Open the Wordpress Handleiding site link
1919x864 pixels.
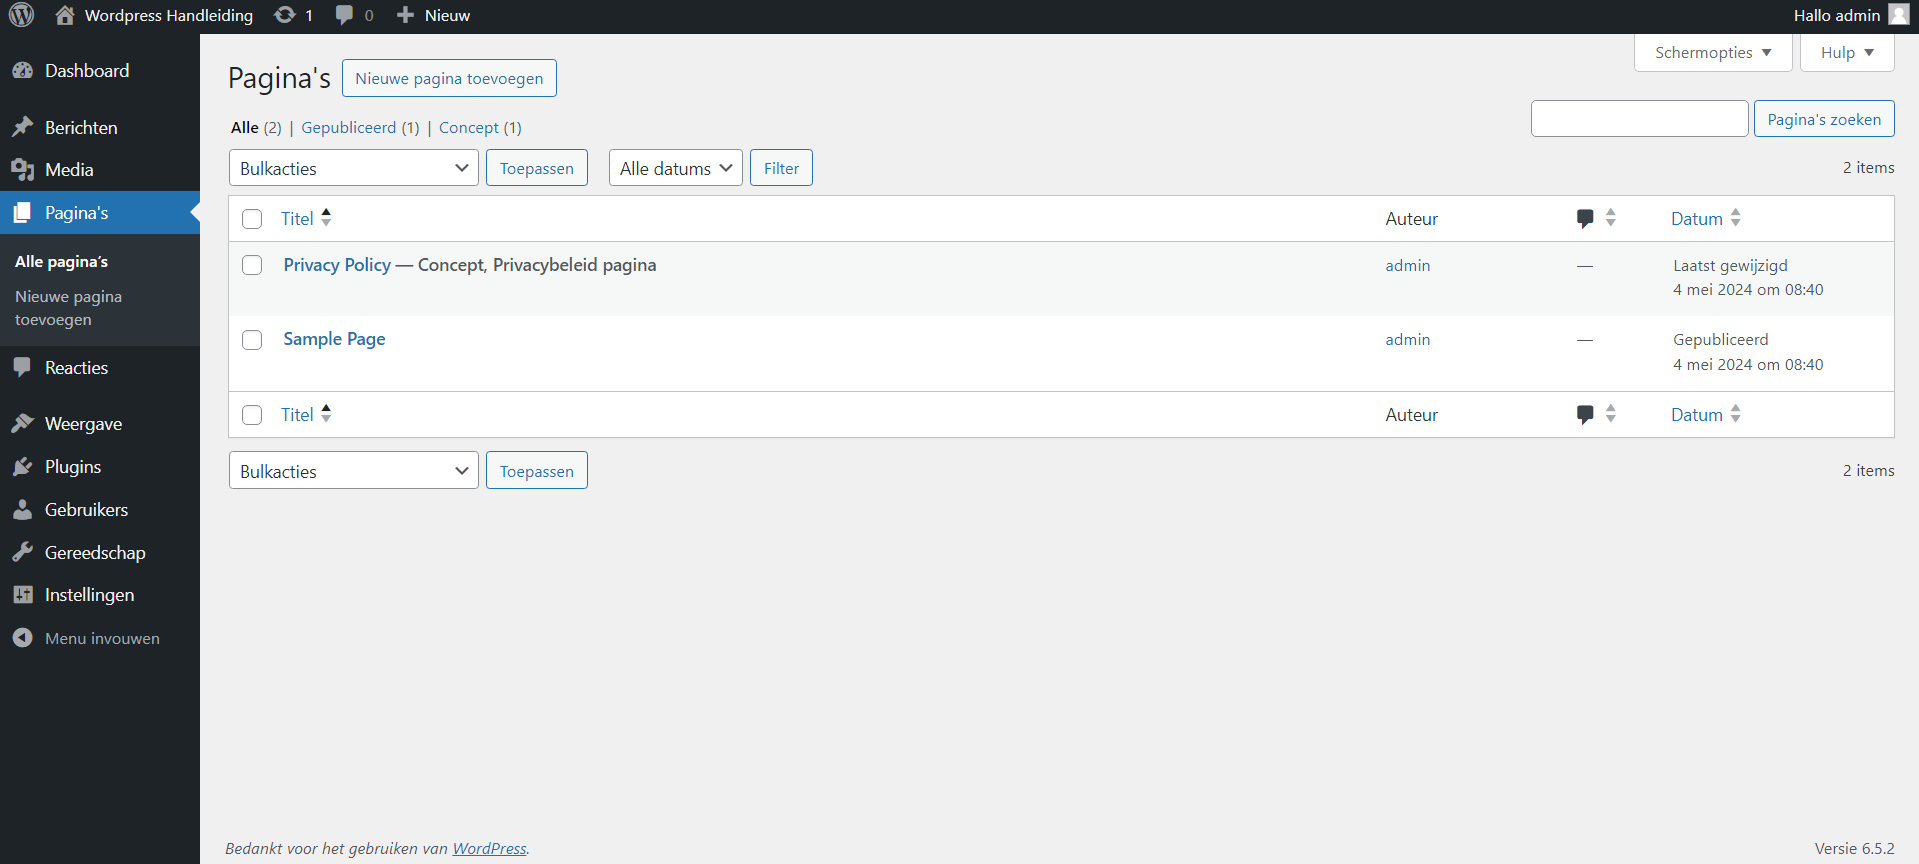pos(168,15)
